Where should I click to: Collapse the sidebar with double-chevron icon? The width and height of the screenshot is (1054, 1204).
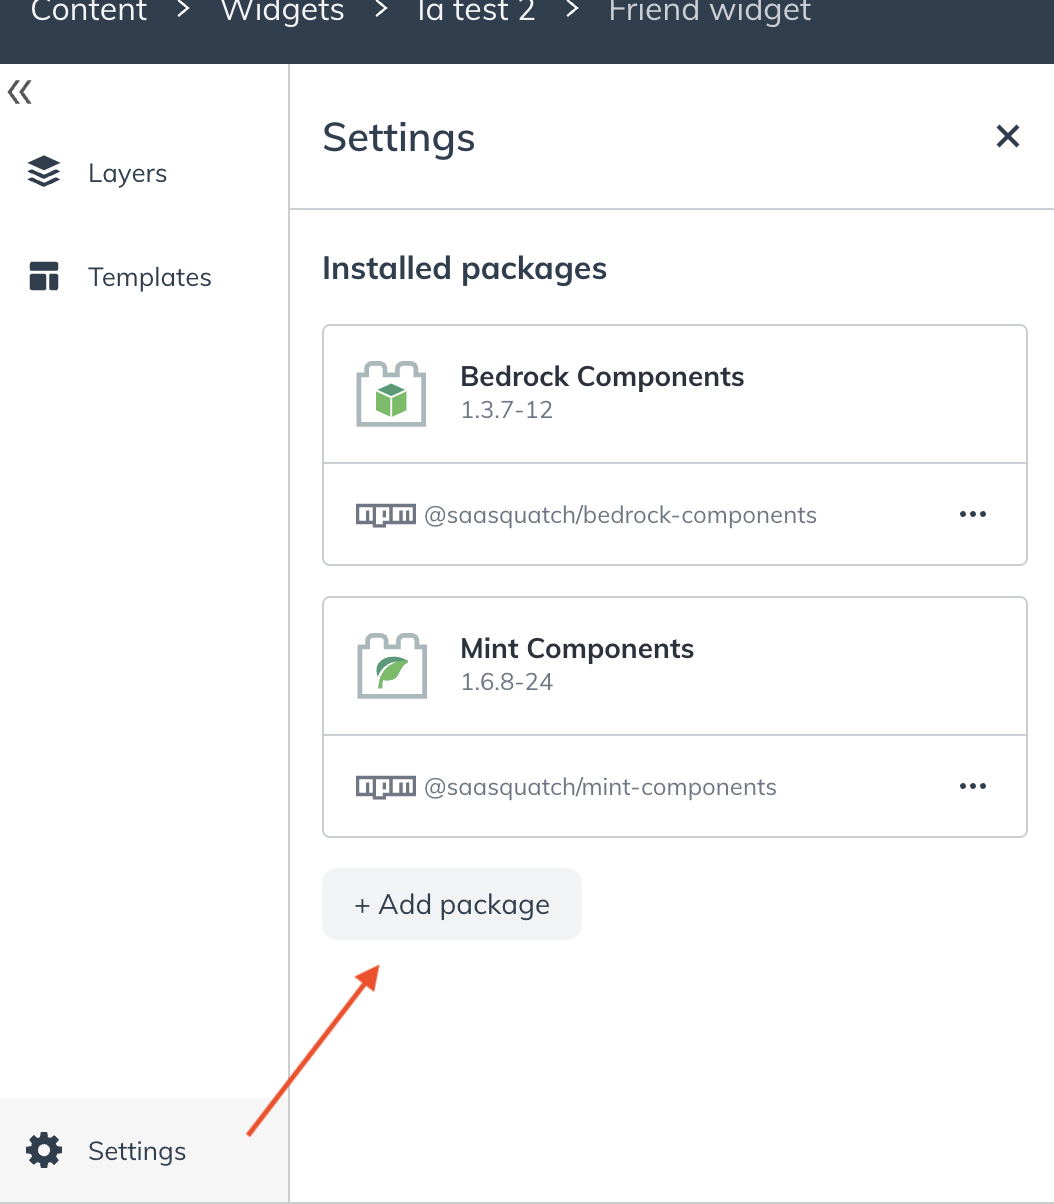(20, 93)
